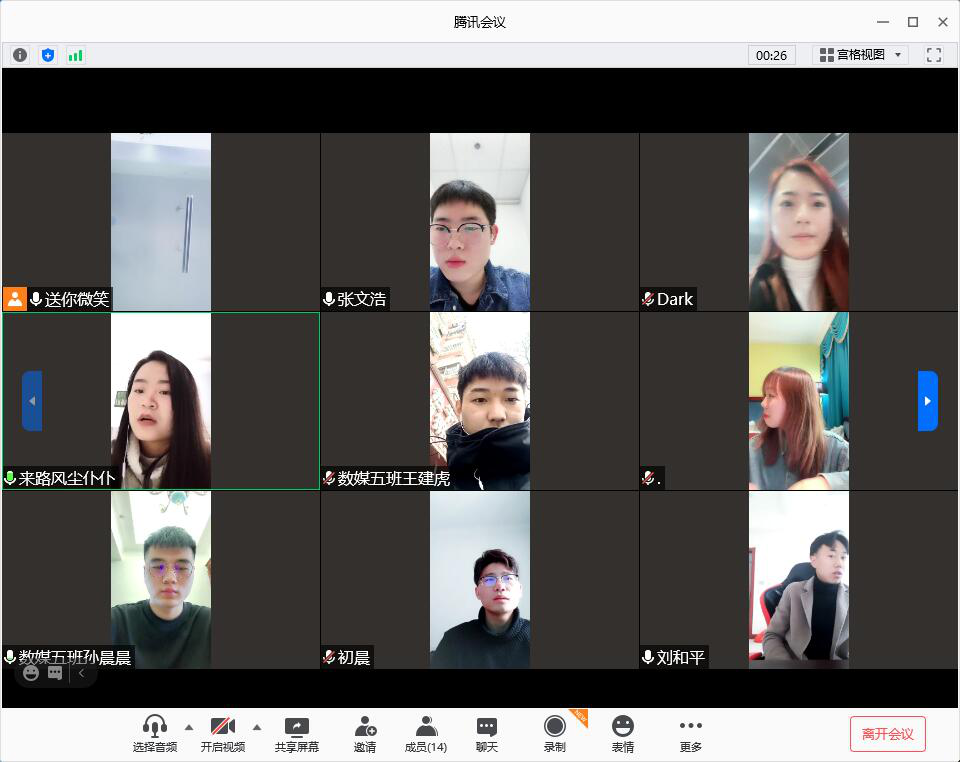Select the 刘和平 video tile
Image resolution: width=960 pixels, height=762 pixels.
coord(798,579)
